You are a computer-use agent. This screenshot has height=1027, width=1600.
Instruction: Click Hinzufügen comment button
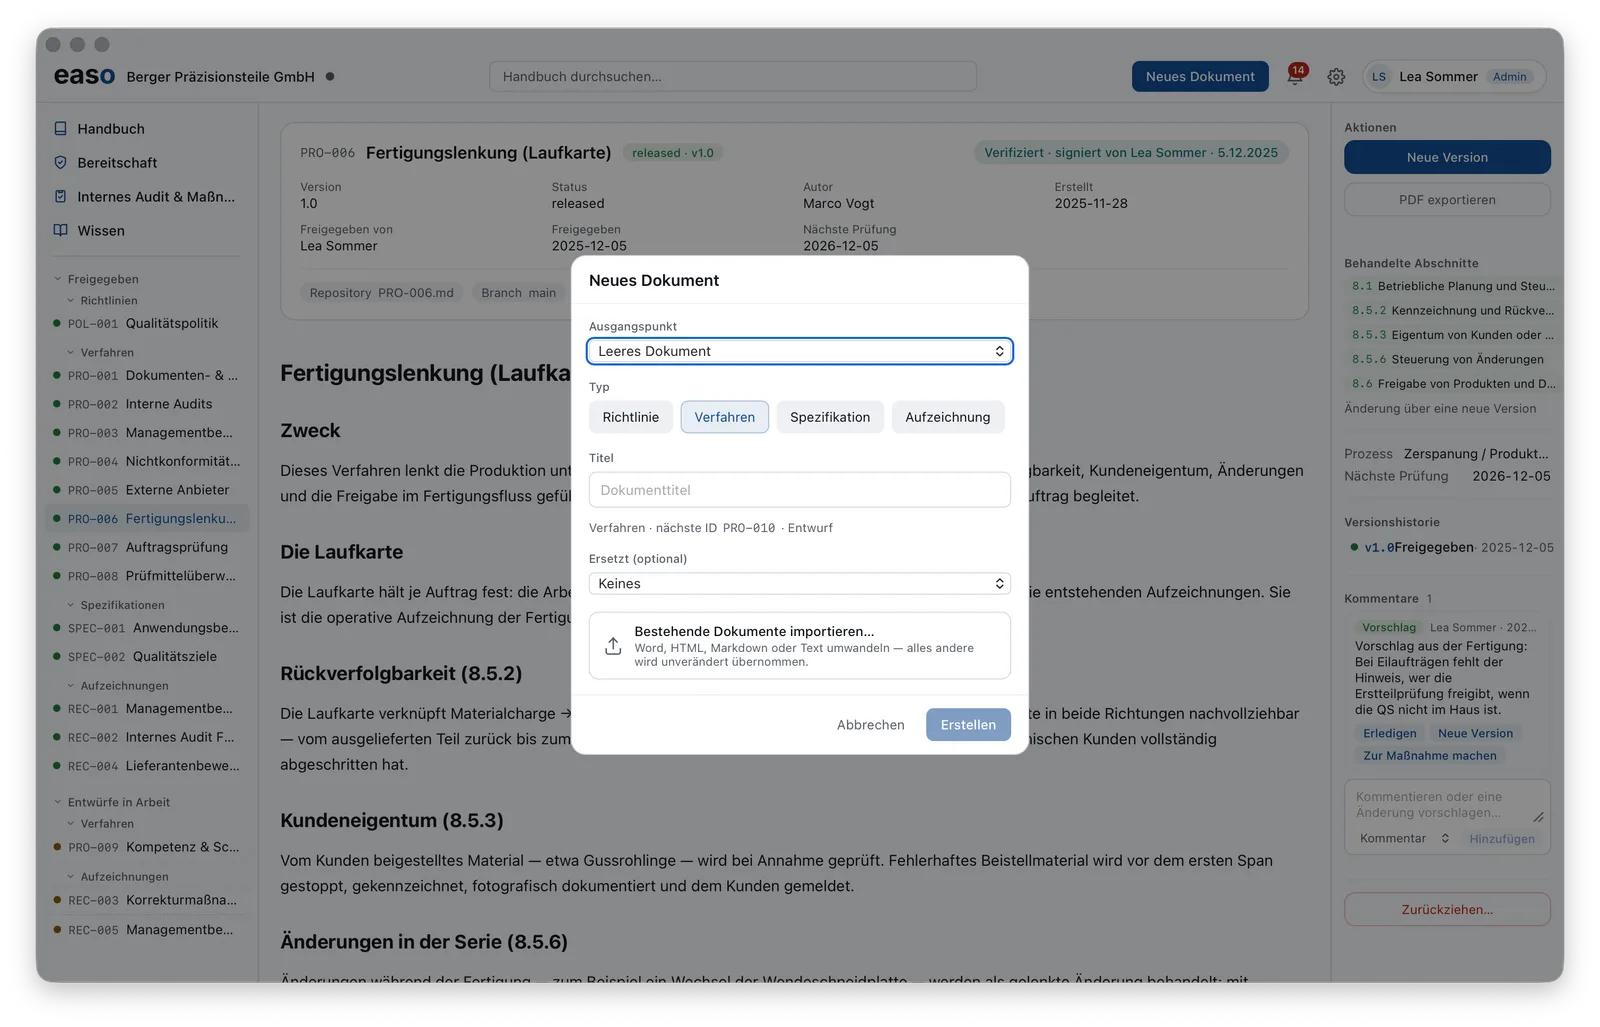click(x=1502, y=839)
